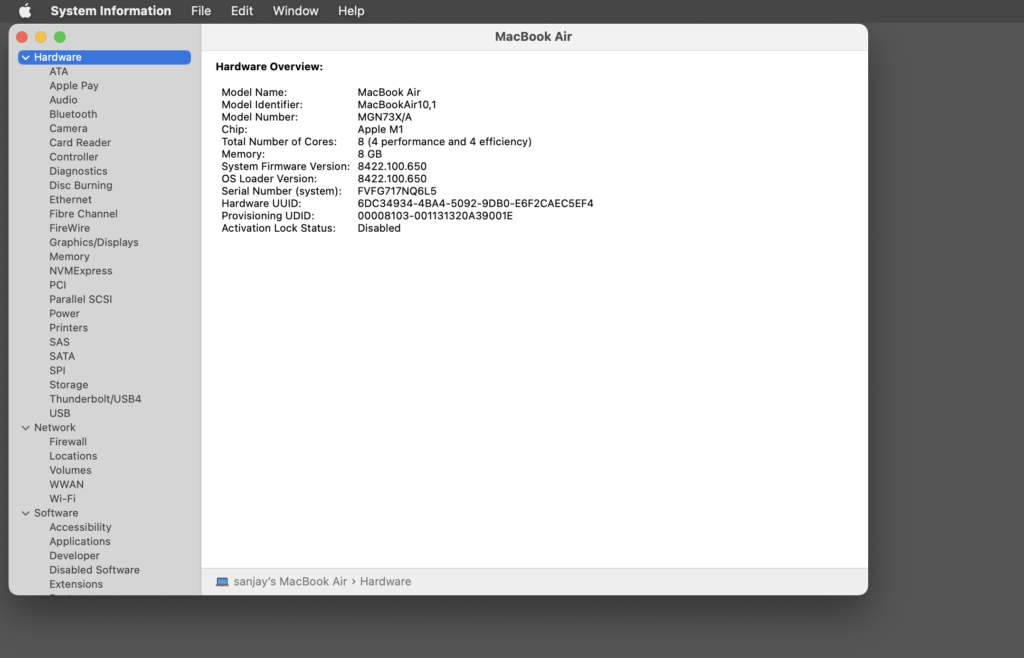
Task: Open Diagnostics in the sidebar
Action: point(78,171)
